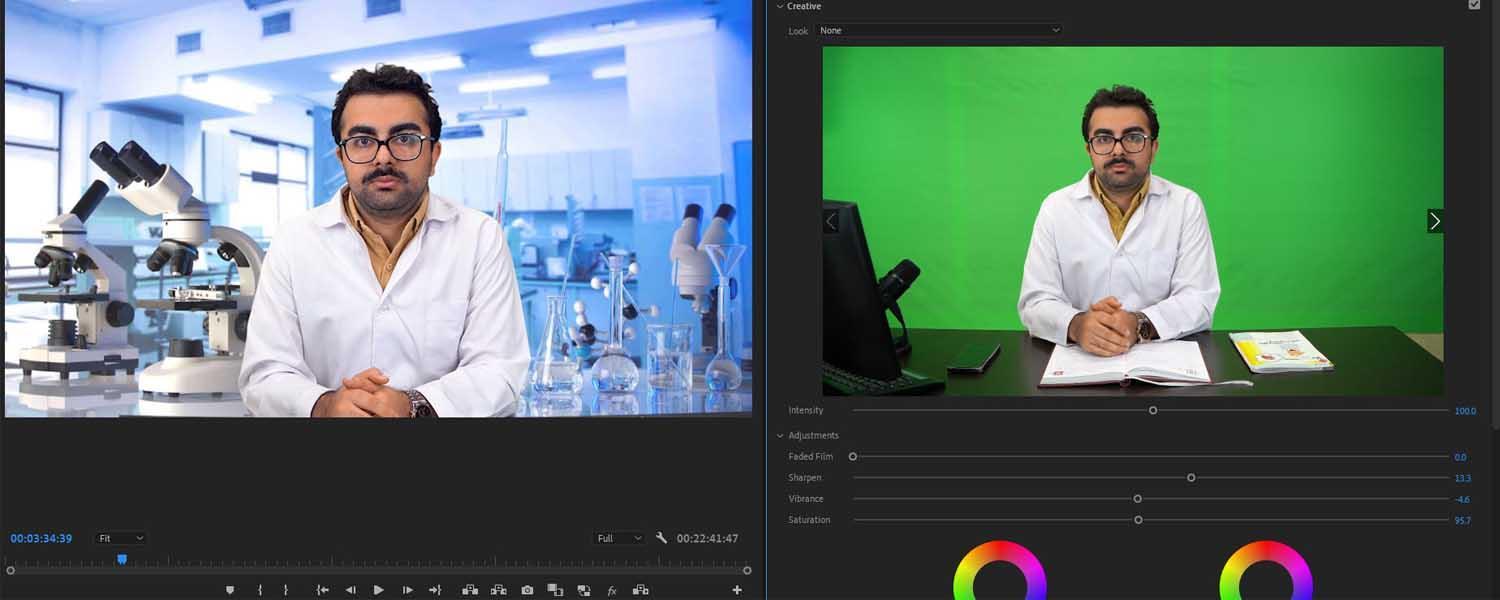Open the Look dropdown set to None

[938, 31]
